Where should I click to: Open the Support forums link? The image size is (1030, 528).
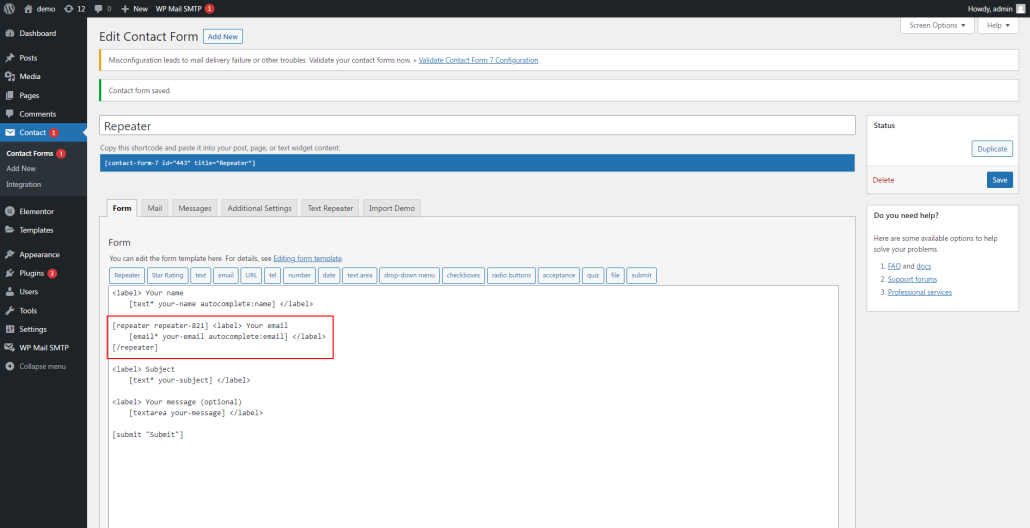(x=912, y=279)
